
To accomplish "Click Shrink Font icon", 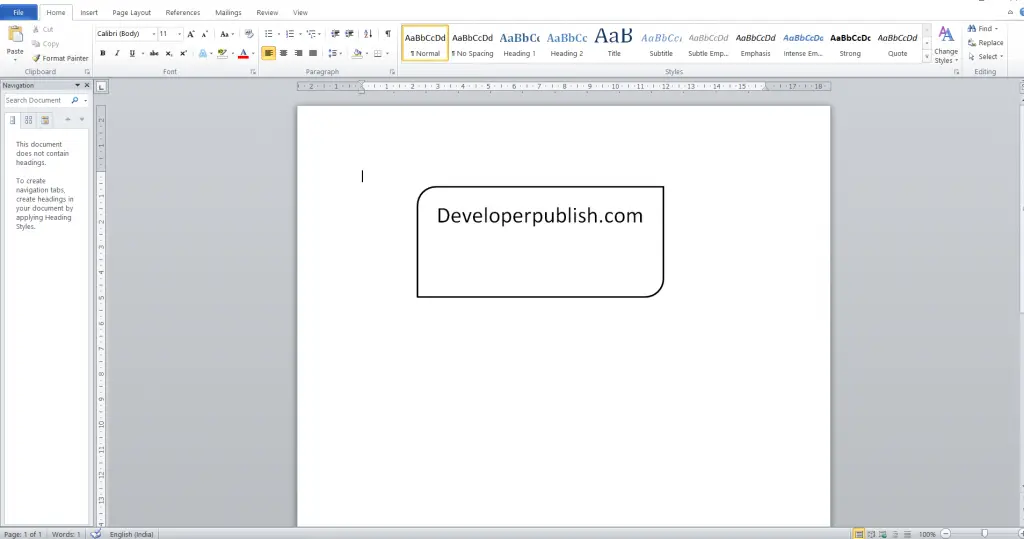I will [204, 34].
